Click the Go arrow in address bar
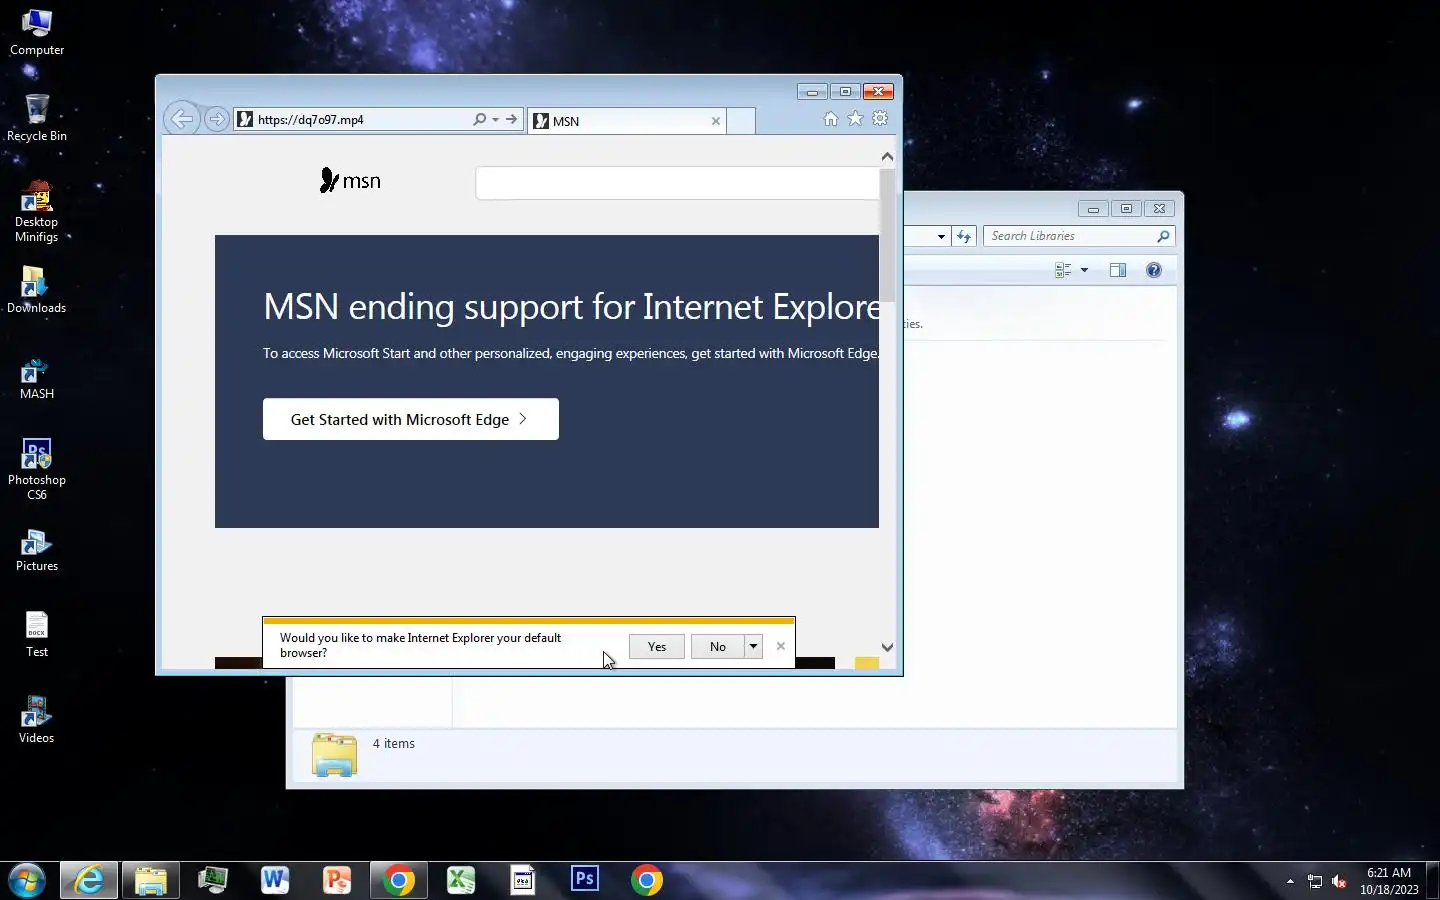This screenshot has height=900, width=1440. [x=511, y=119]
